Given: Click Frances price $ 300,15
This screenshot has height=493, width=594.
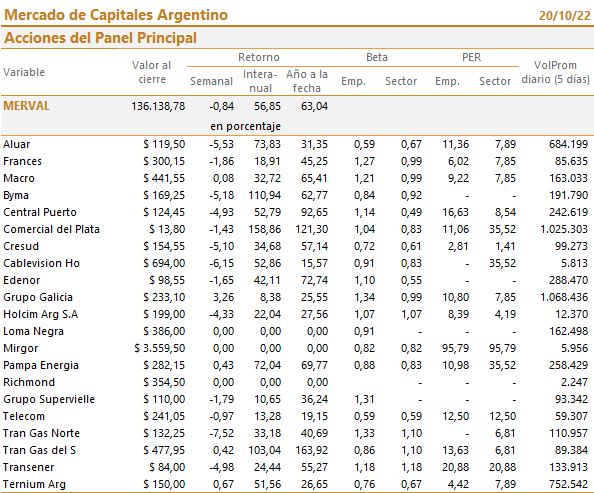Looking at the screenshot, I should click(164, 161).
